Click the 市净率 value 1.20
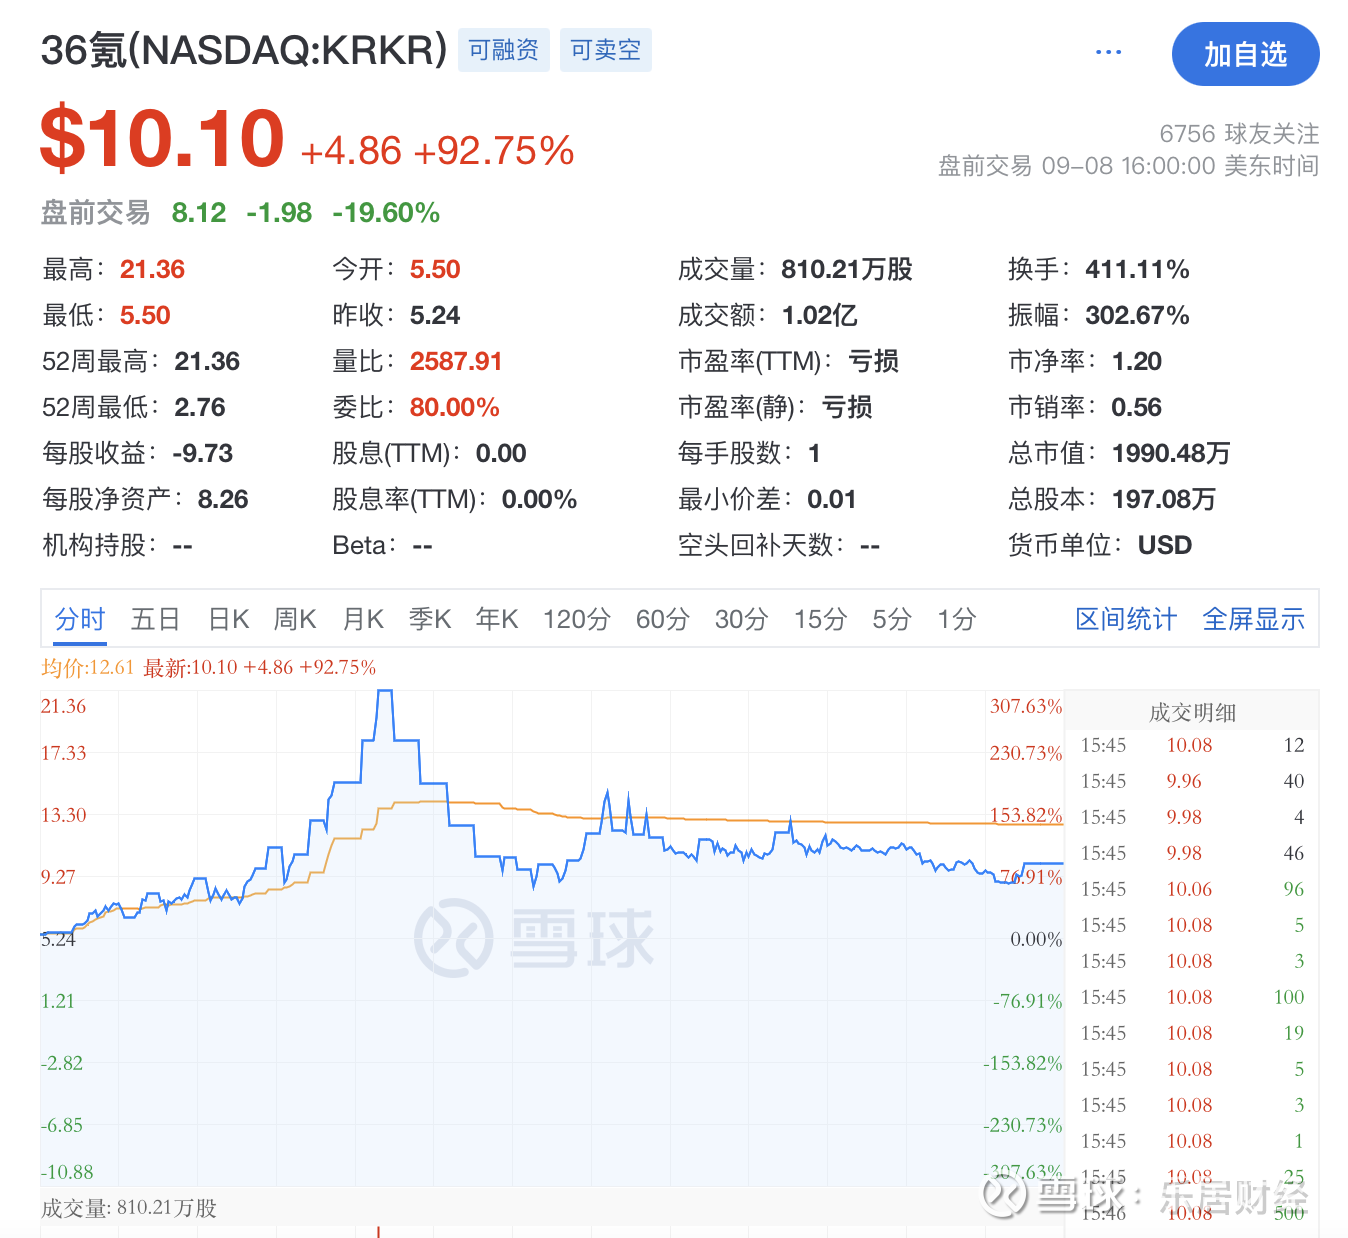This screenshot has width=1348, height=1238. (1137, 361)
